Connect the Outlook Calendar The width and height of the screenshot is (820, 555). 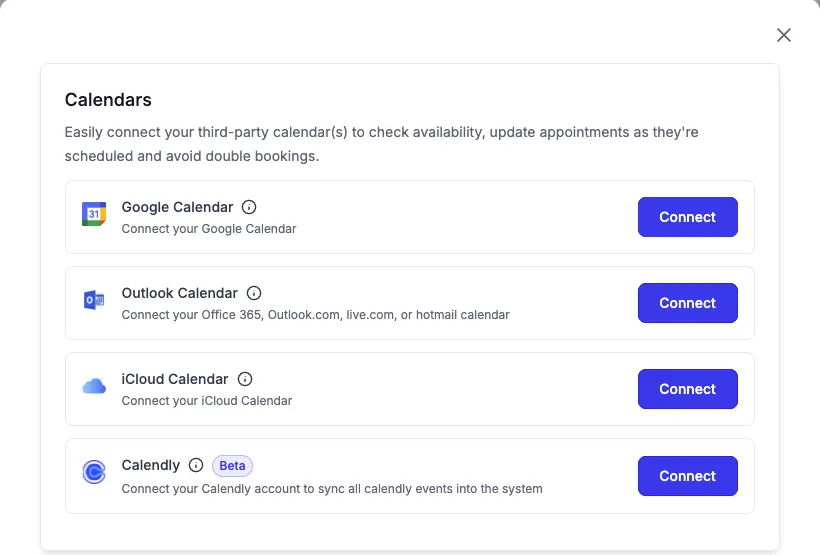(687, 303)
